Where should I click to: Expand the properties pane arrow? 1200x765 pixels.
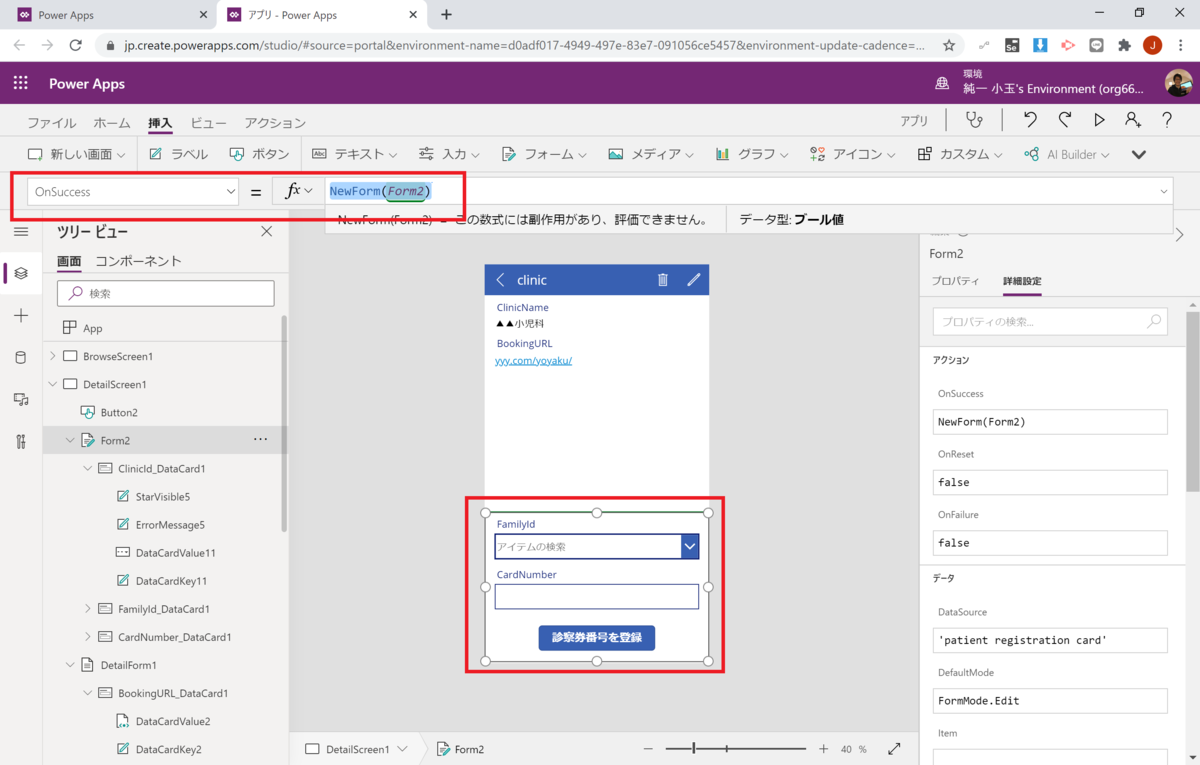(1180, 235)
